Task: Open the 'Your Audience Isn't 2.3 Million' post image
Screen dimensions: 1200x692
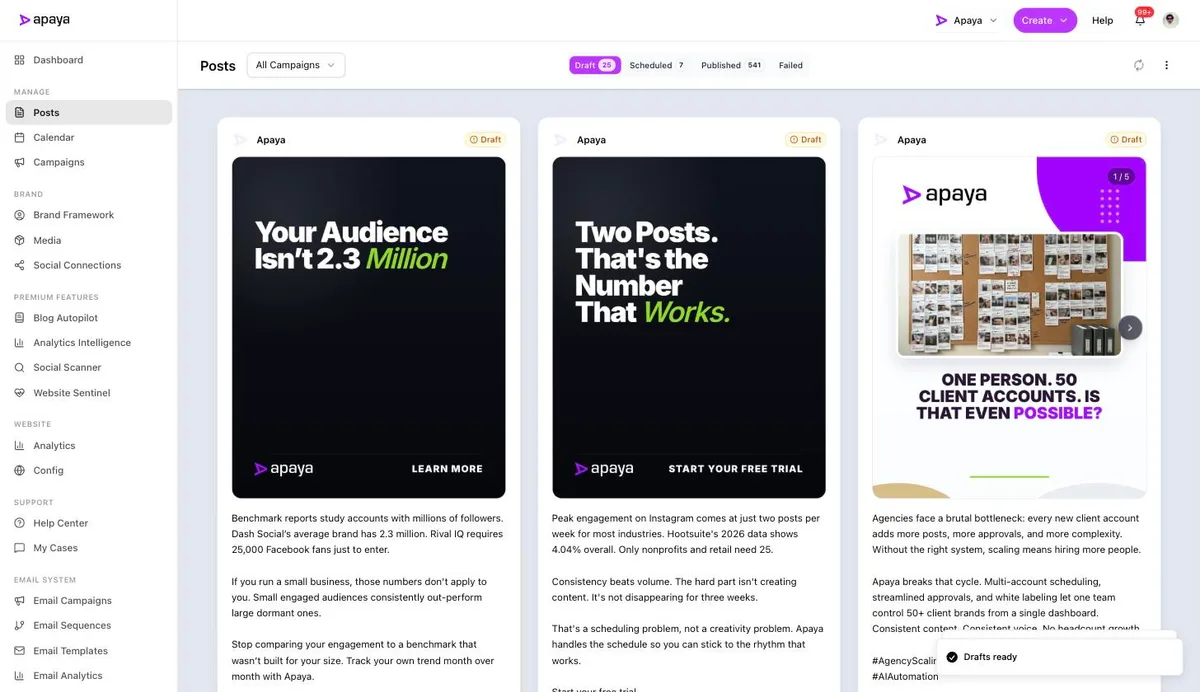Action: pyautogui.click(x=369, y=327)
